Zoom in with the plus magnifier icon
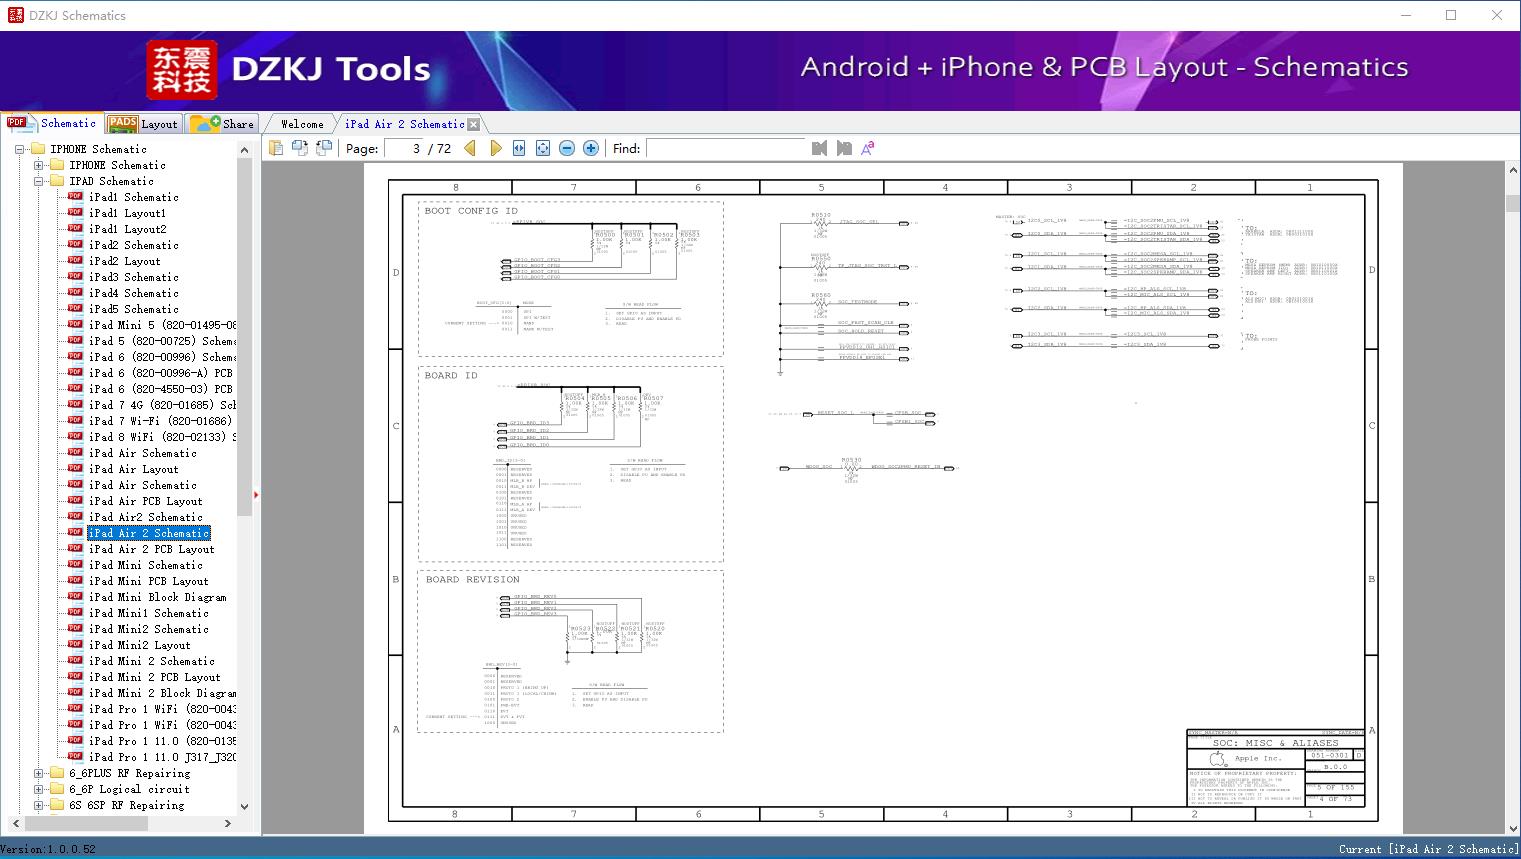The height and width of the screenshot is (859, 1521). click(x=590, y=148)
